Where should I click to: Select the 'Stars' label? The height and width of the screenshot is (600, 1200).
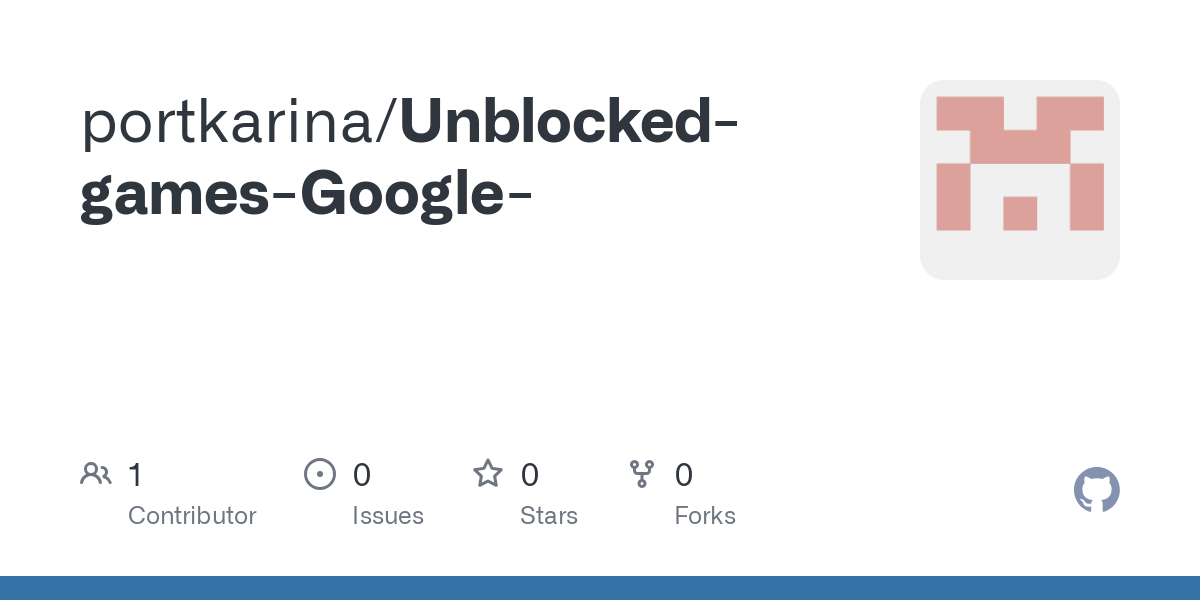coord(549,516)
